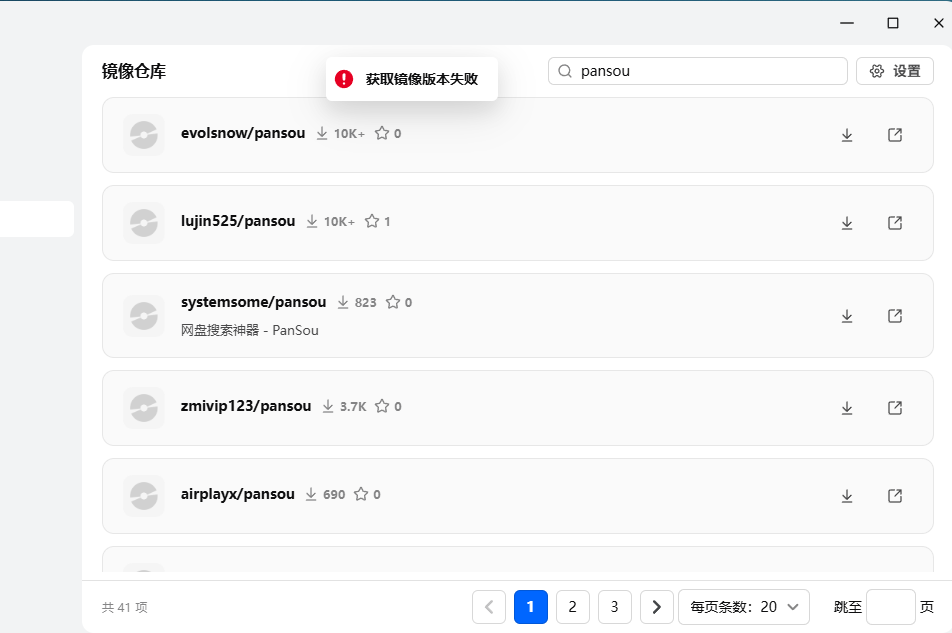Select the highlighted sidebar item
Screen dimensions: 952x633
[x=37, y=218]
